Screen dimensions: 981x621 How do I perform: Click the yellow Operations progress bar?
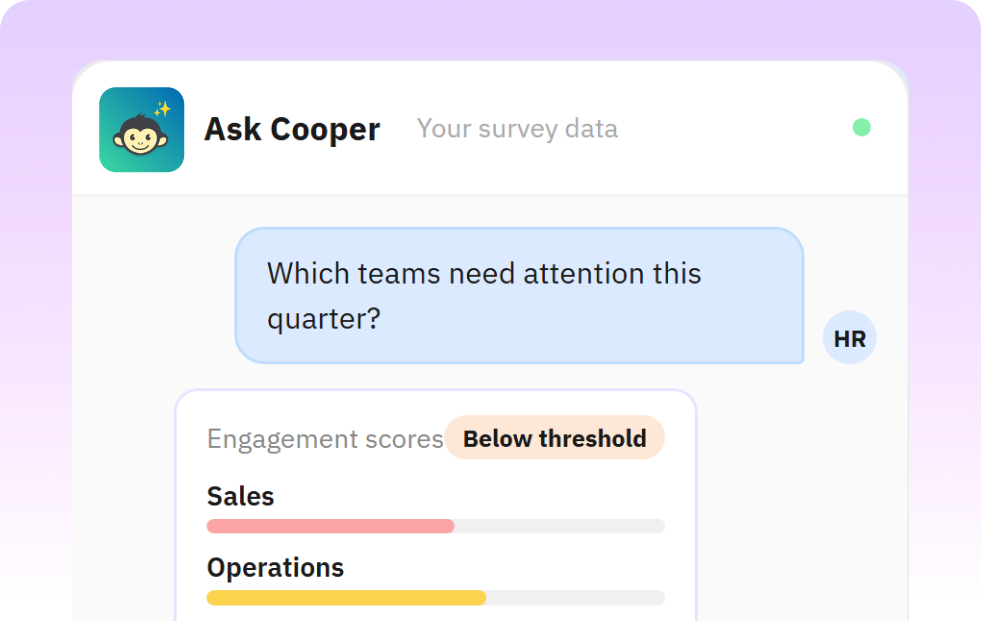[x=345, y=597]
